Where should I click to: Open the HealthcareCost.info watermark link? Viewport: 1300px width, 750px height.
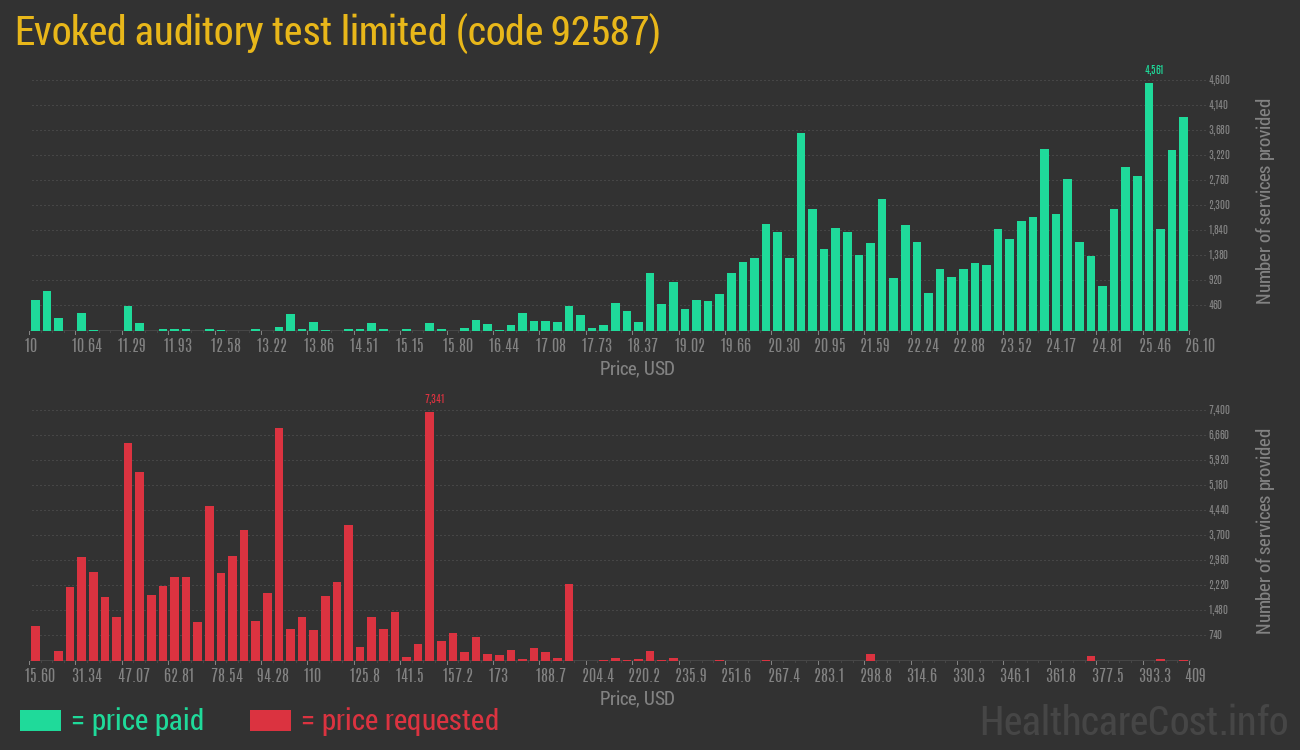(1133, 720)
